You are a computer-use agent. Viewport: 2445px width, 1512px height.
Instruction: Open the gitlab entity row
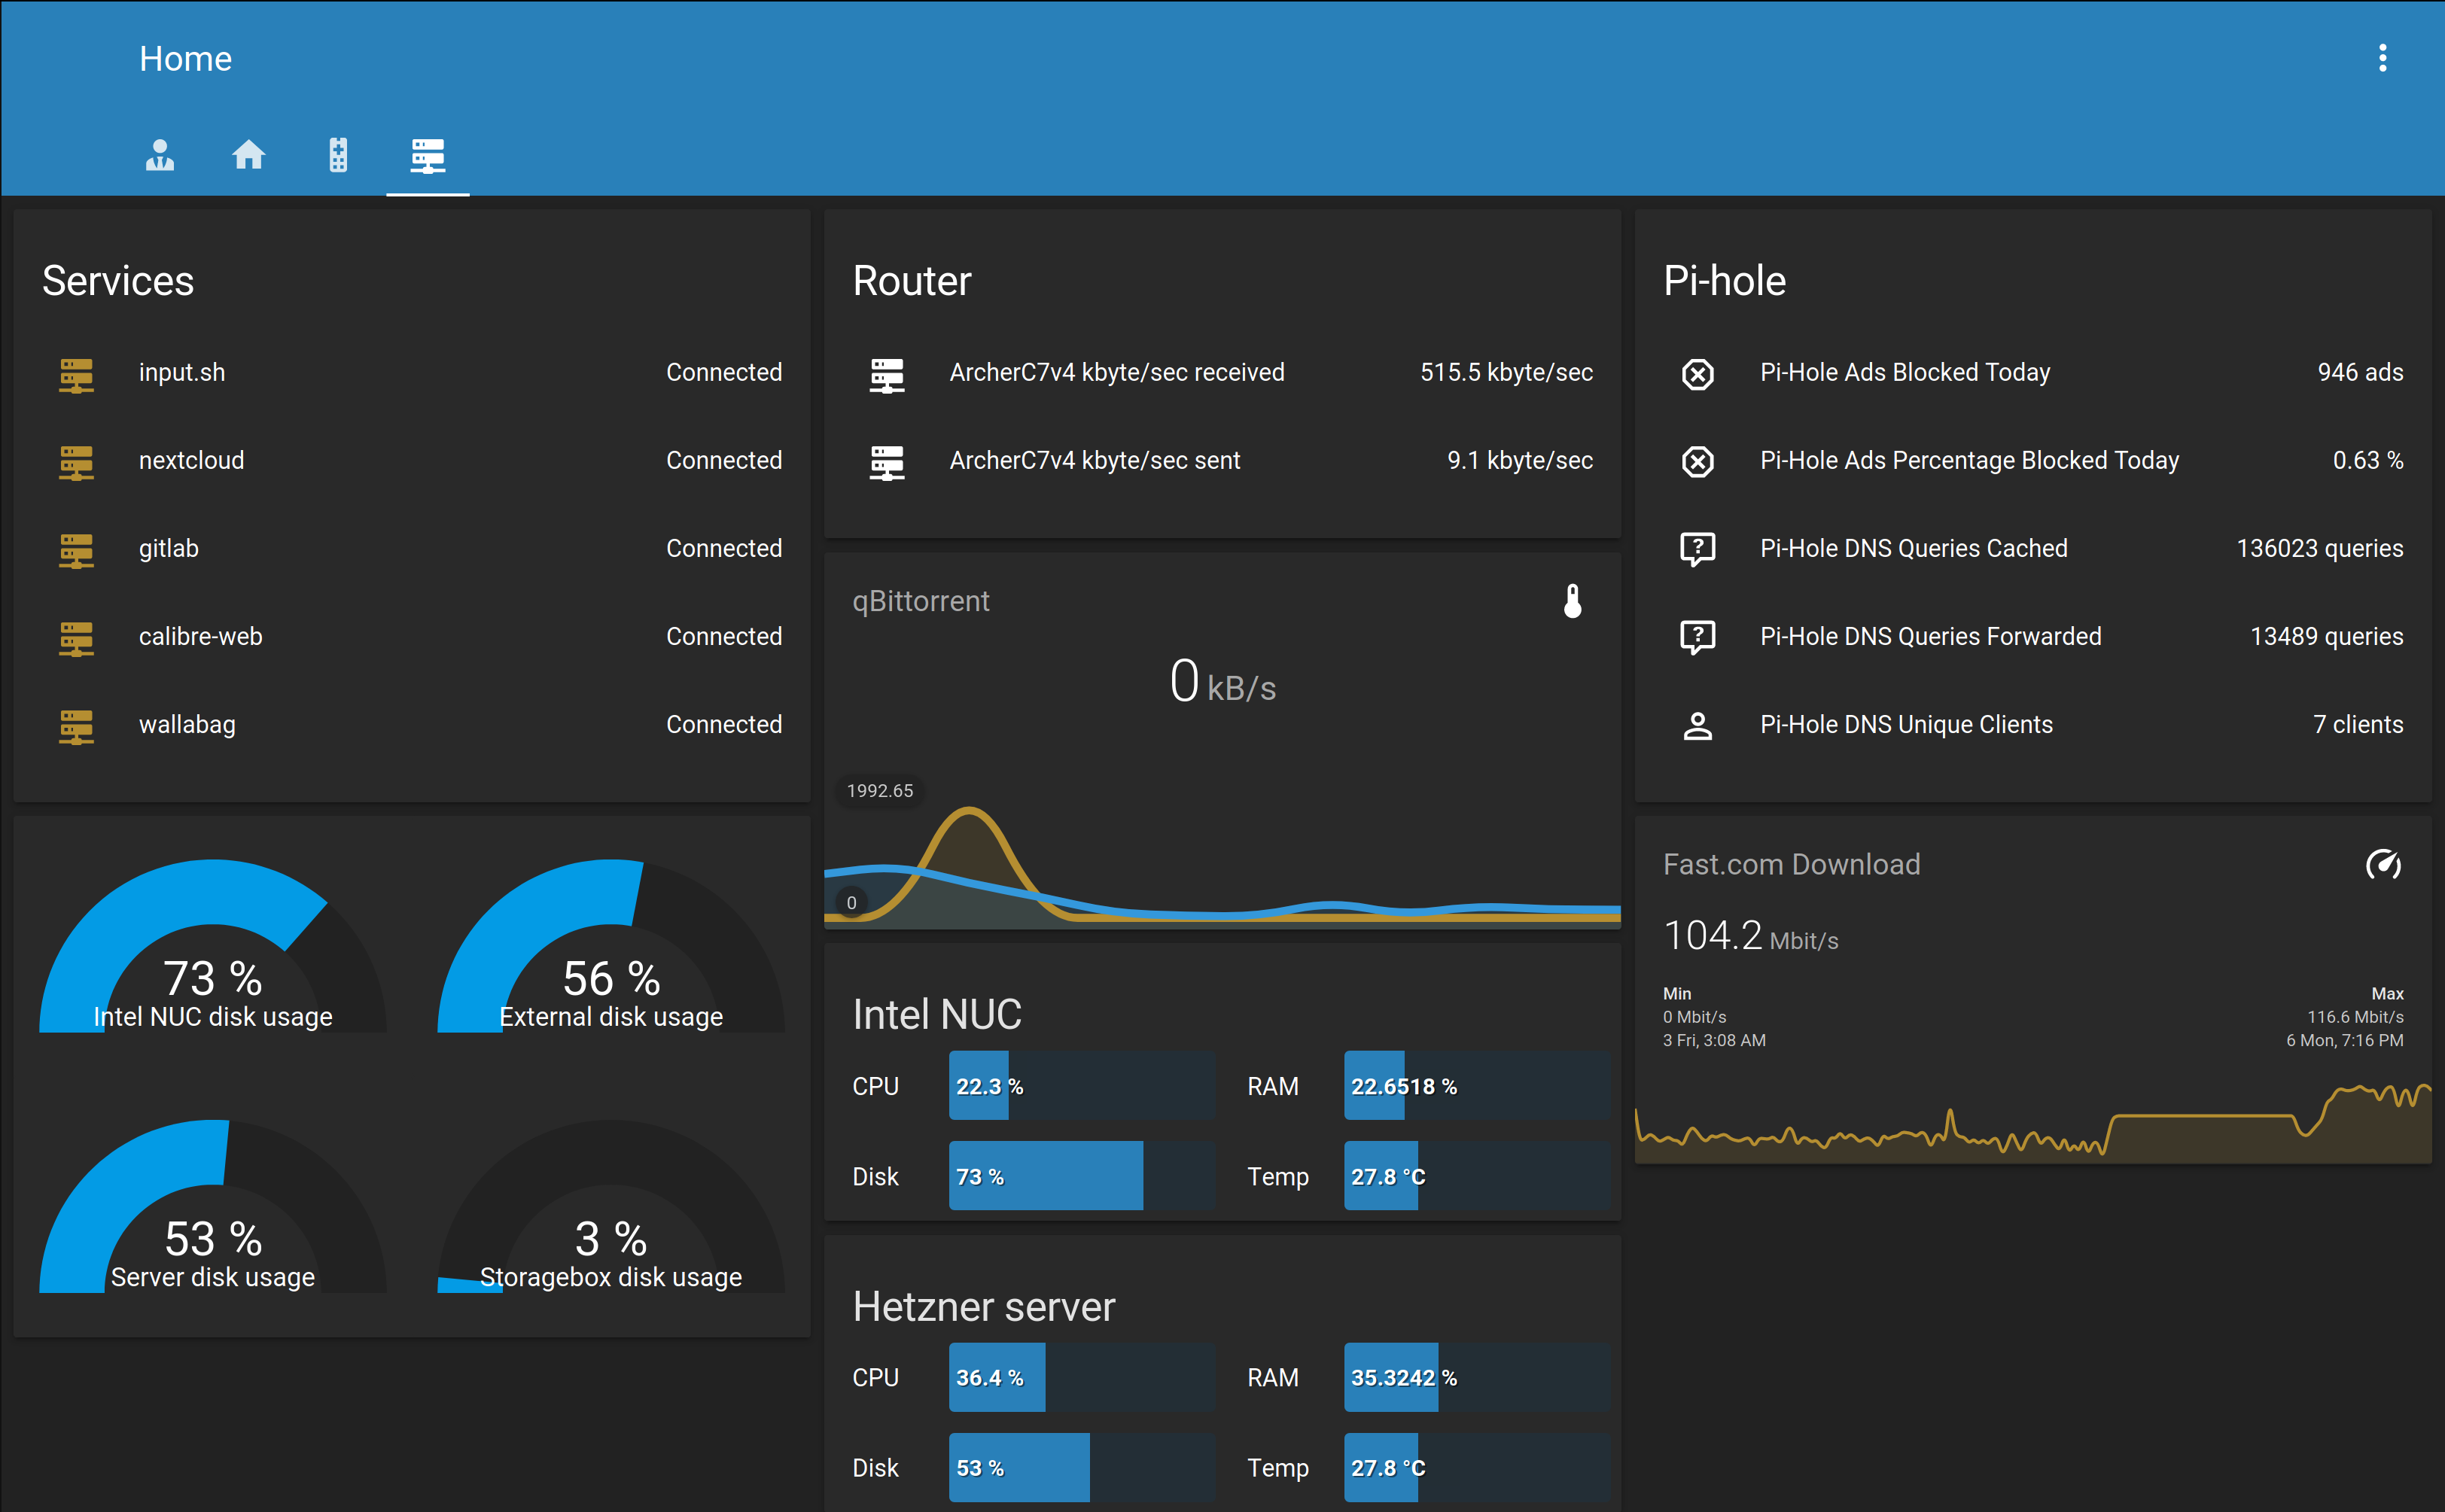[x=412, y=549]
